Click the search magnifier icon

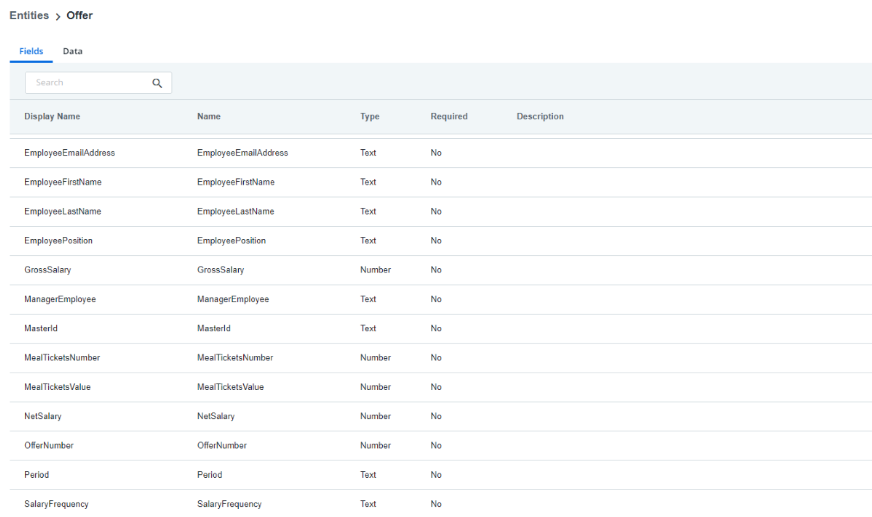point(157,83)
